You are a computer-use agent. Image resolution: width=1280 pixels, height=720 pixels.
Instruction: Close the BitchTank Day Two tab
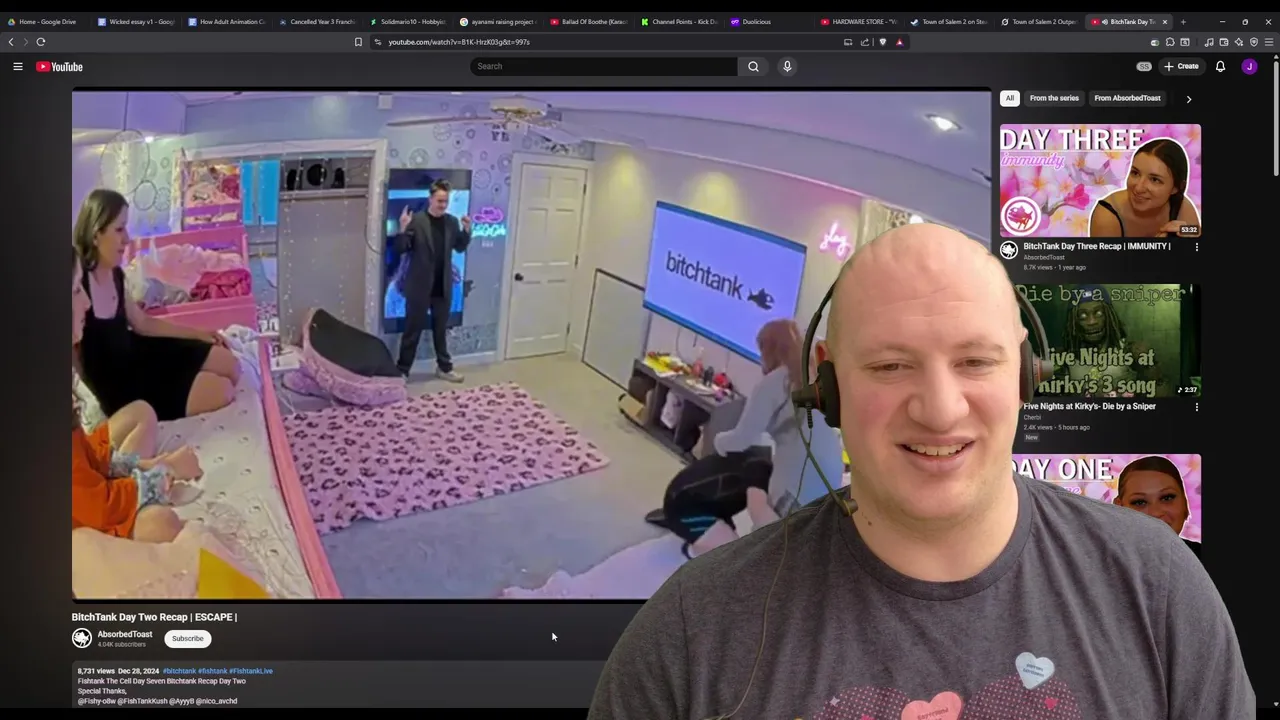click(1164, 21)
